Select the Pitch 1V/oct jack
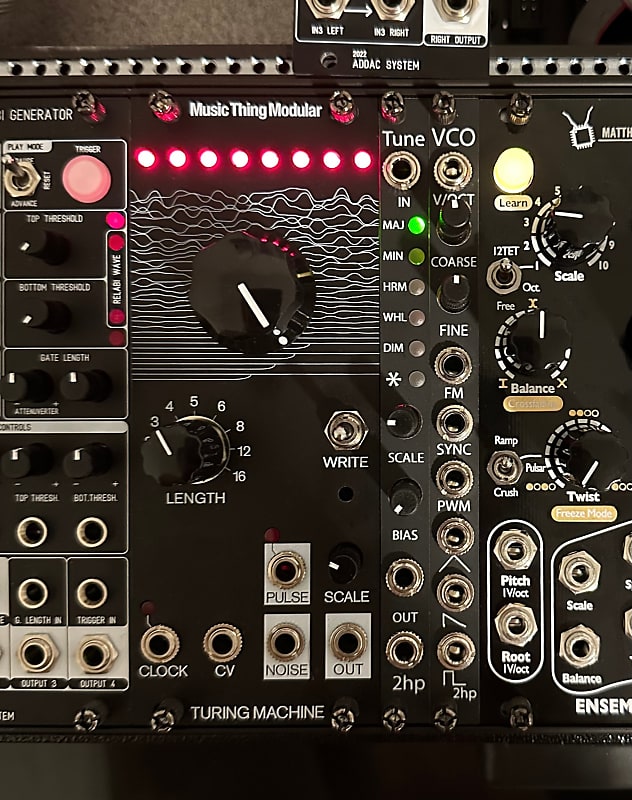The image size is (632, 800). 515,551
